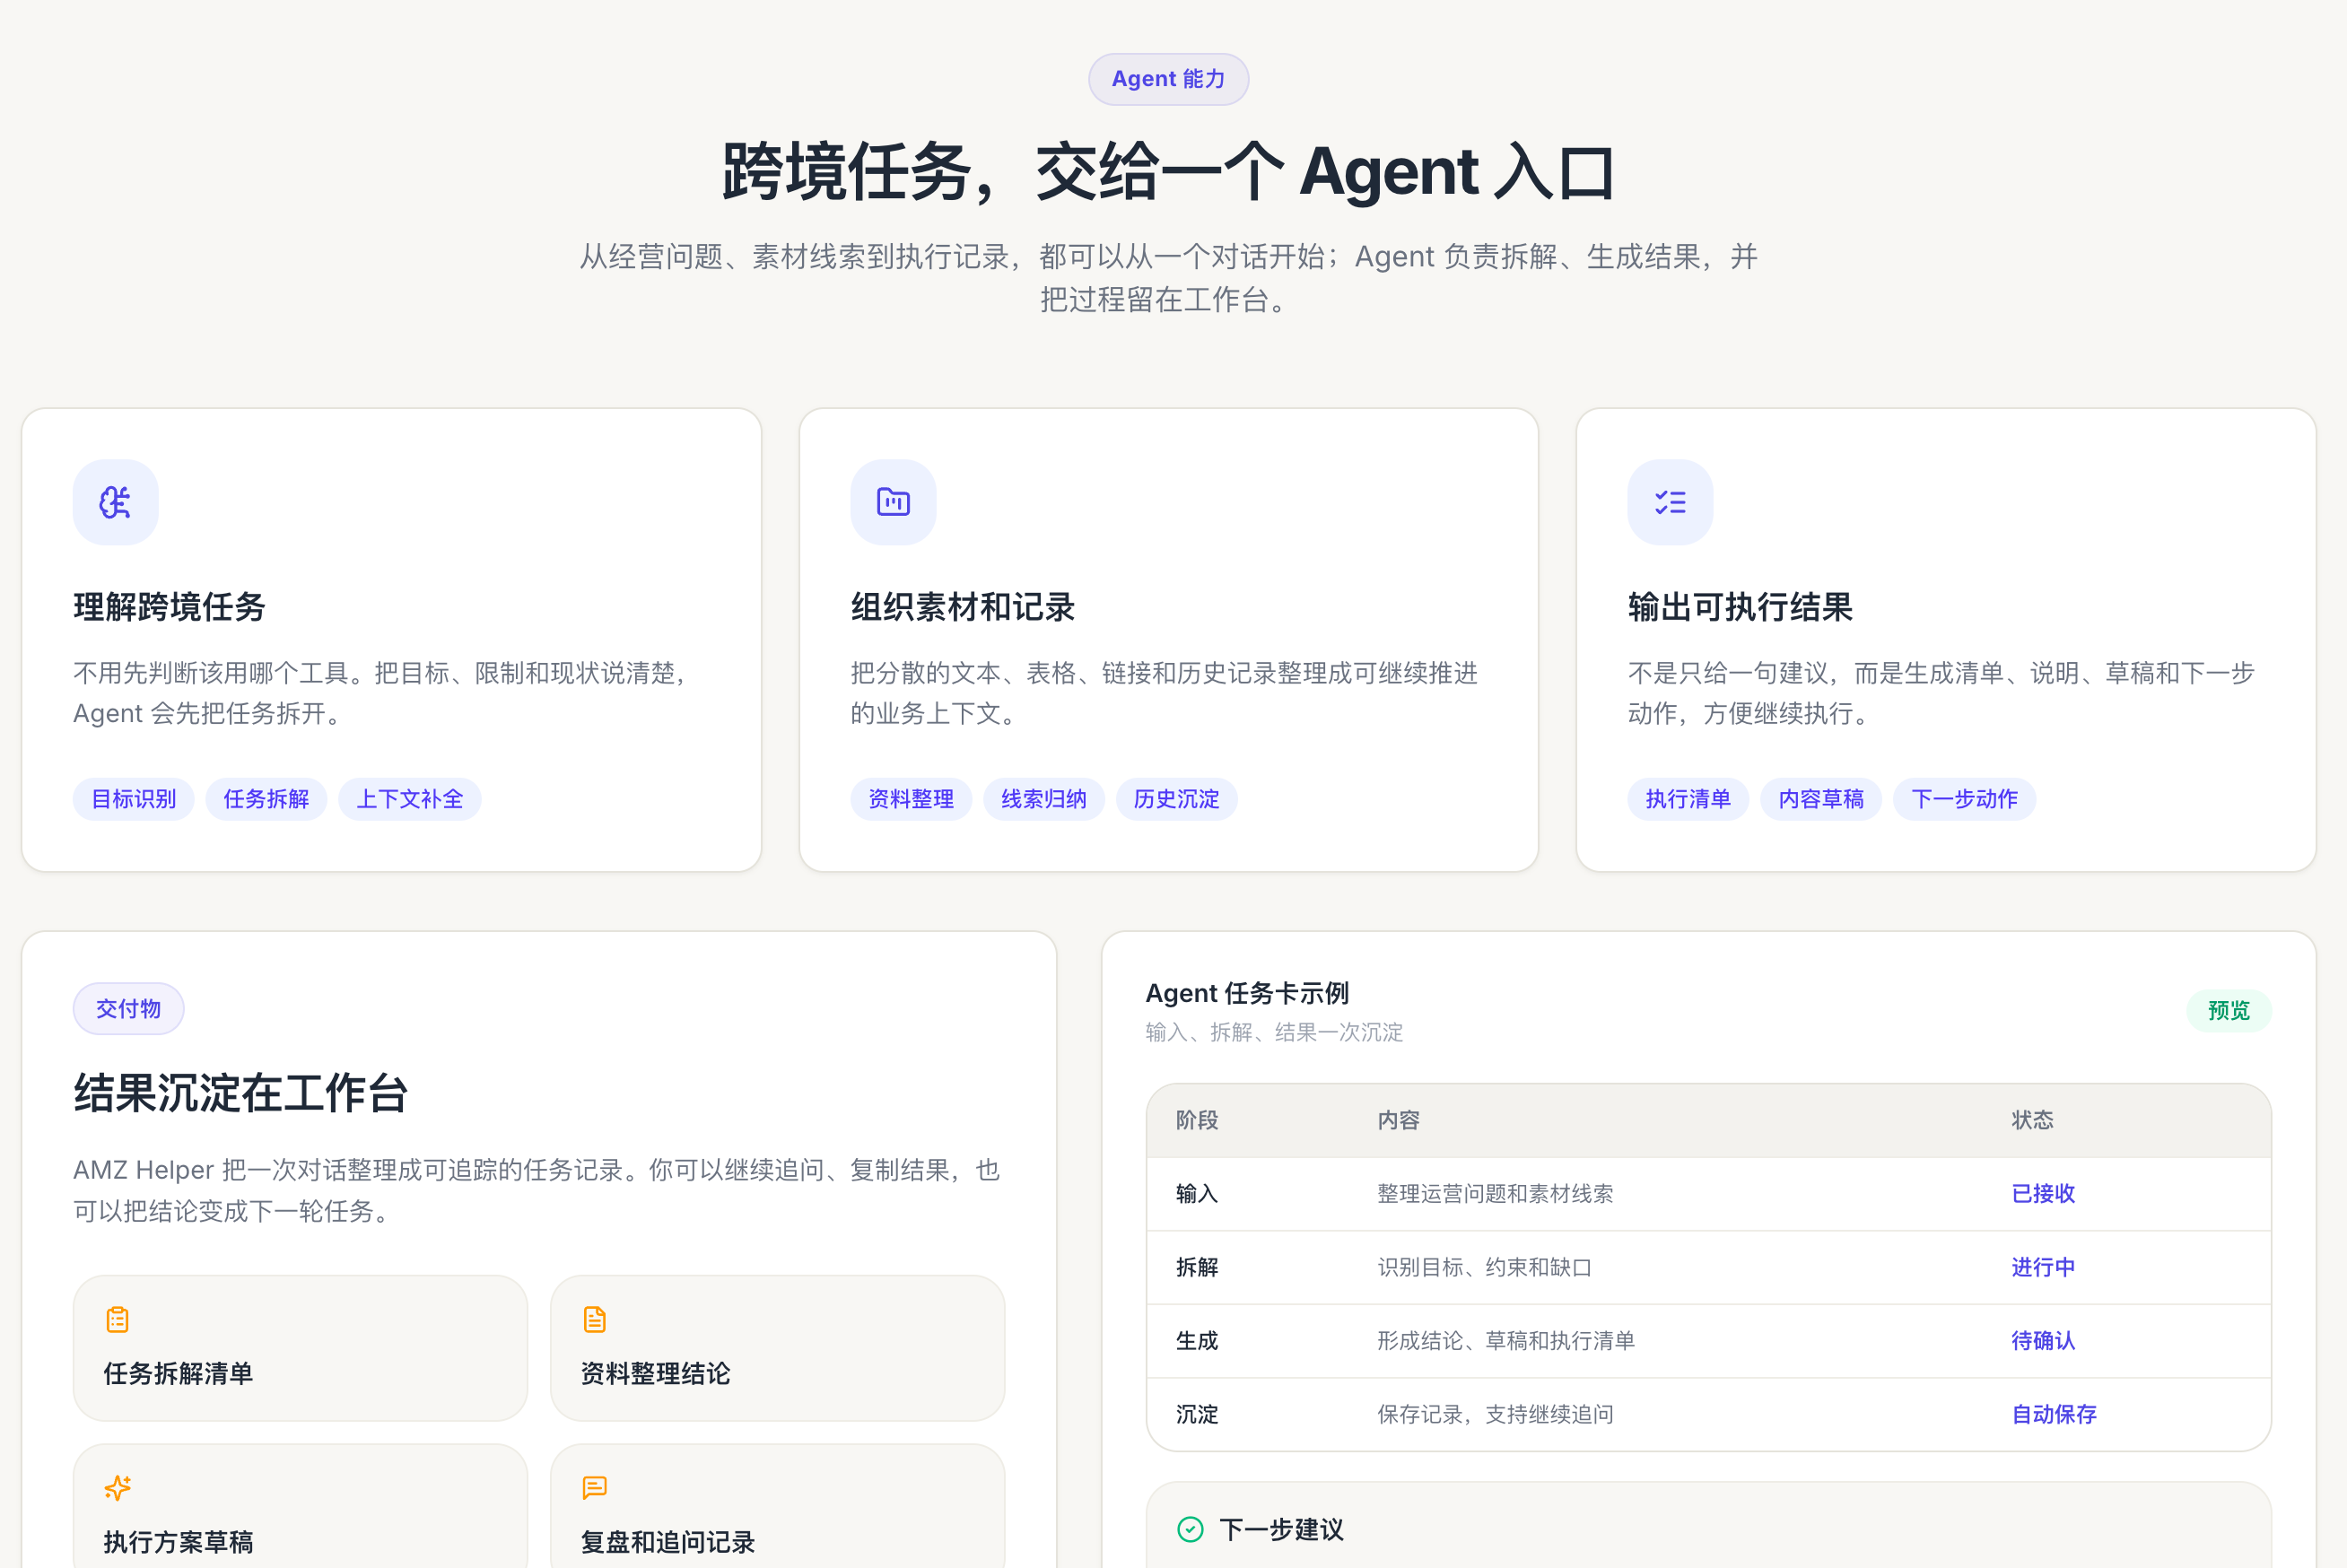Viewport: 2347px width, 1568px height.
Task: Click the Agent 任务卡示例 title
Action: [x=1247, y=993]
